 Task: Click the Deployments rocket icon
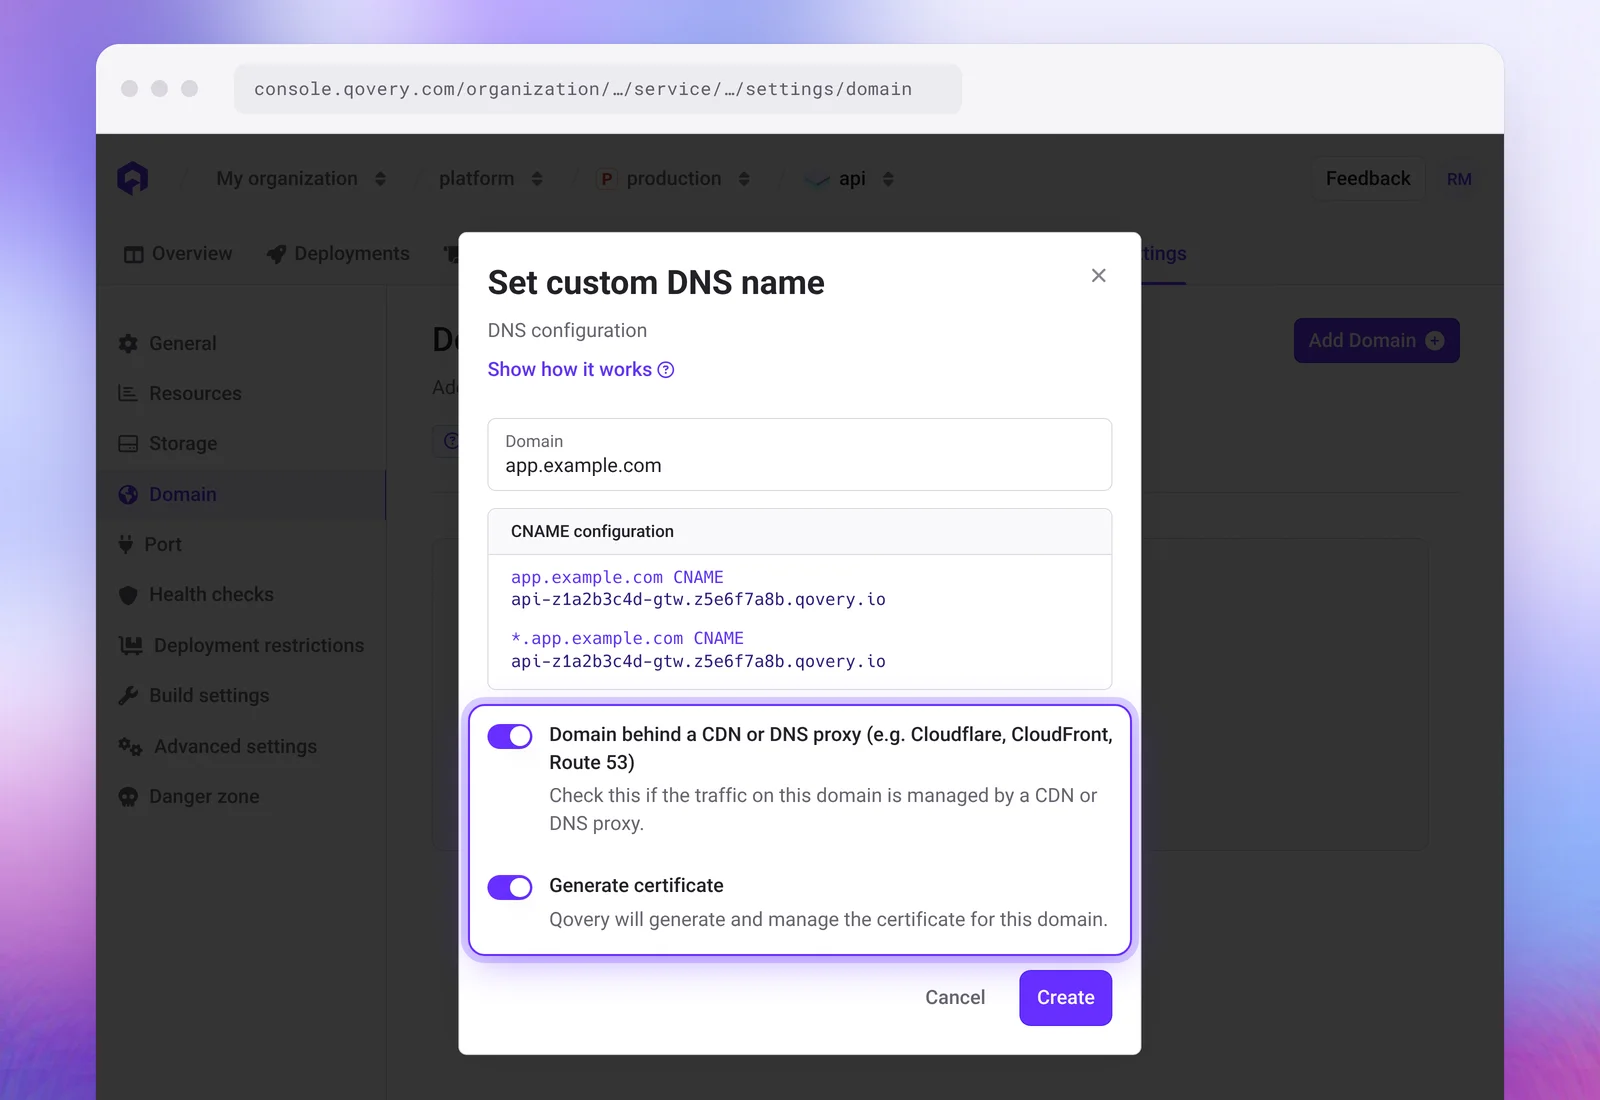pyautogui.click(x=277, y=254)
